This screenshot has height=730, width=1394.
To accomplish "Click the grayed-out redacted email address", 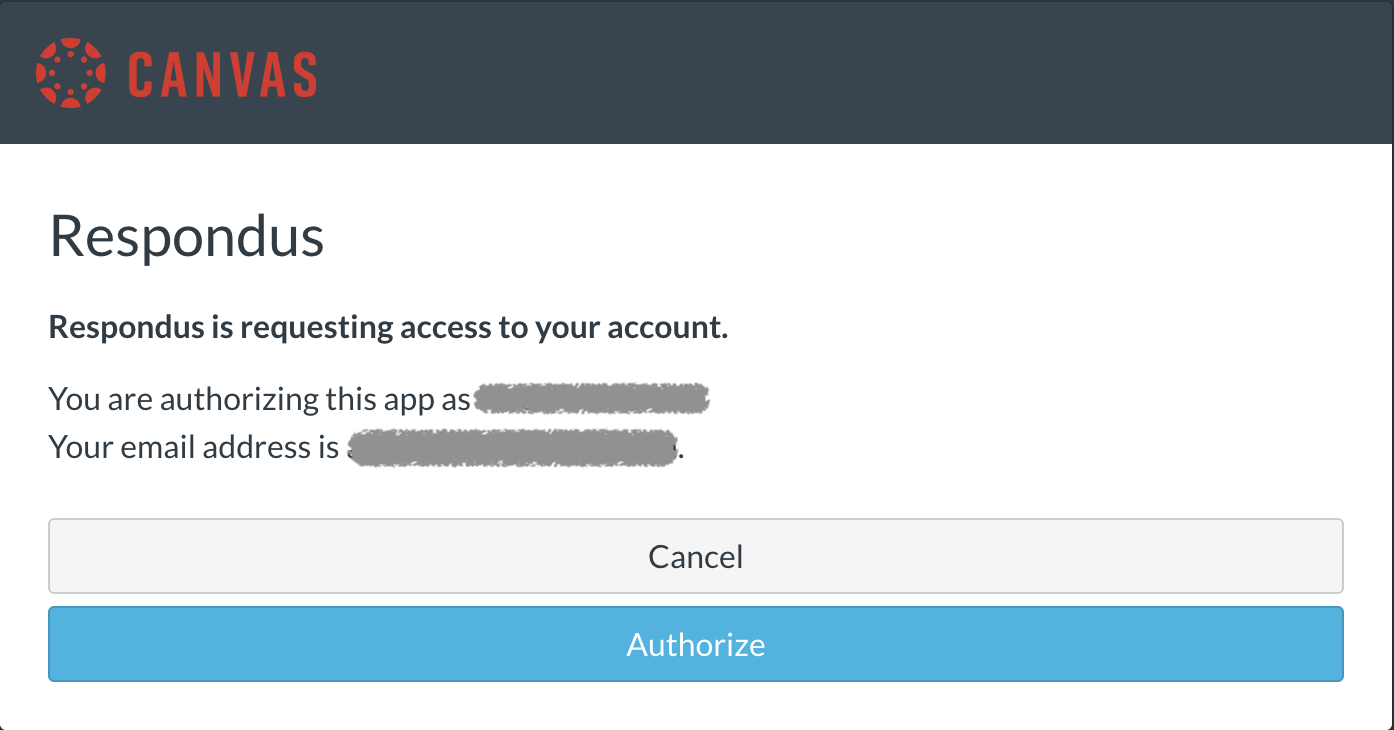I will point(512,447).
